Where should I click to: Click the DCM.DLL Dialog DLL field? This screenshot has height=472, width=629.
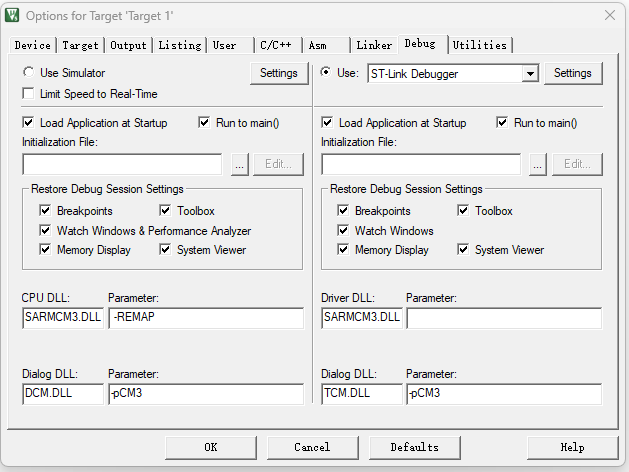pos(63,394)
